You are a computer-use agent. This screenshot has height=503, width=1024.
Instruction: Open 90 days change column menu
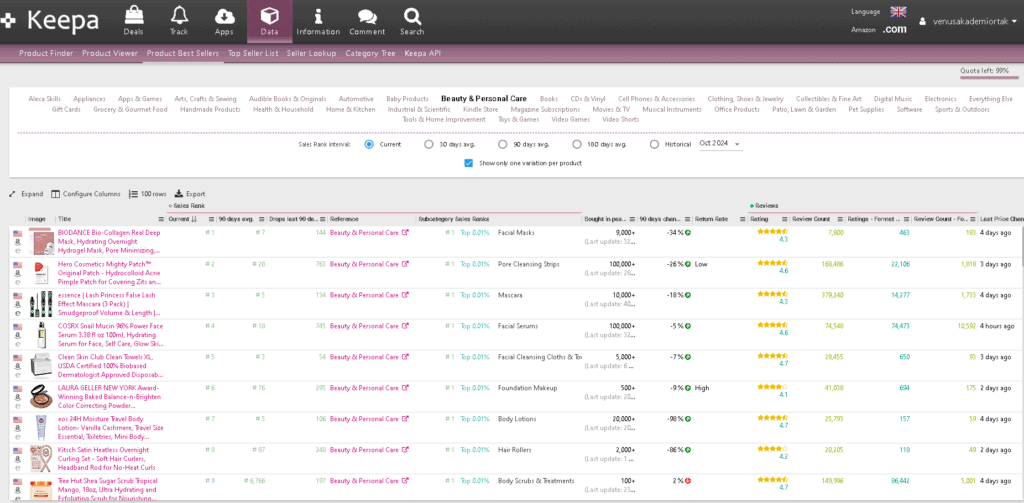[688, 219]
